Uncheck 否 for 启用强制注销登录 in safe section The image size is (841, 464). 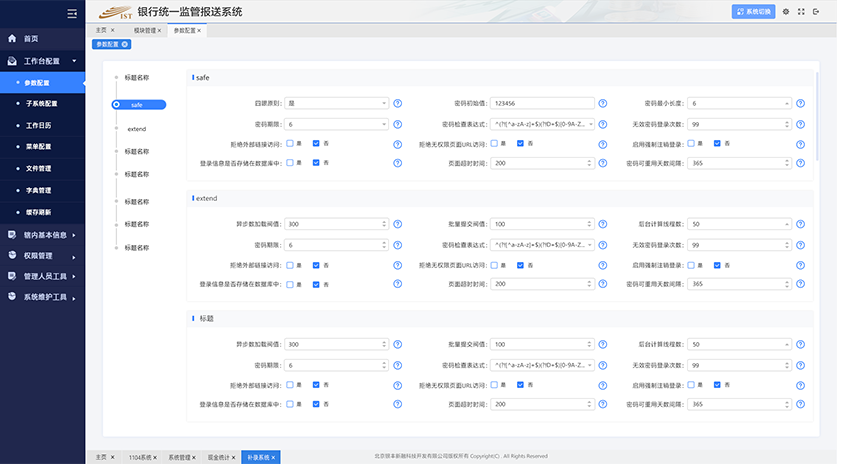click(717, 143)
